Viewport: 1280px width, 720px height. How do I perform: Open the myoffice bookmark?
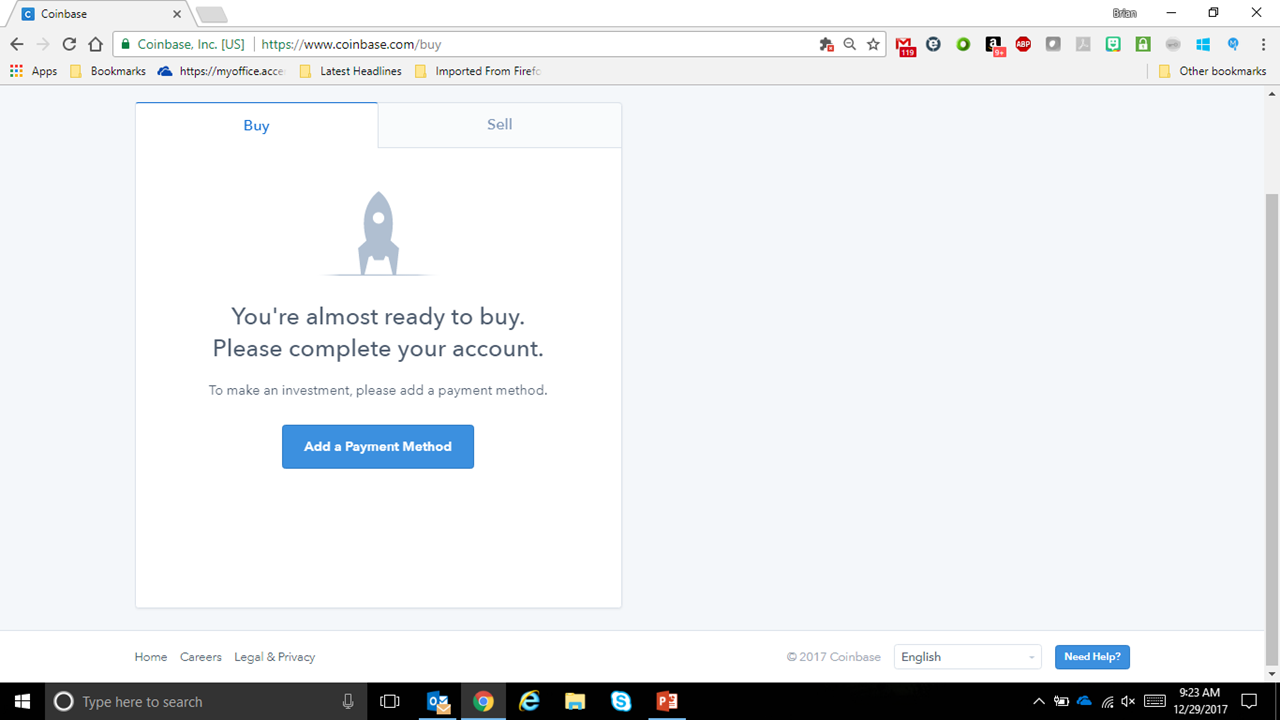pos(221,71)
